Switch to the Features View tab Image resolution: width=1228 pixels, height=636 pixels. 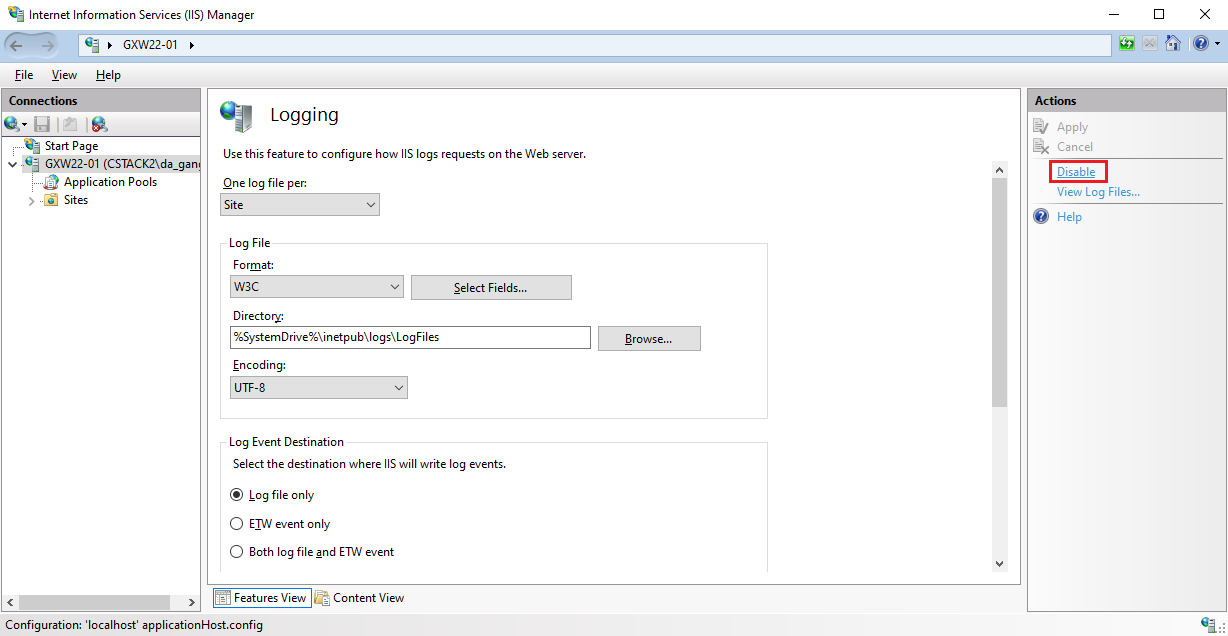tap(260, 598)
